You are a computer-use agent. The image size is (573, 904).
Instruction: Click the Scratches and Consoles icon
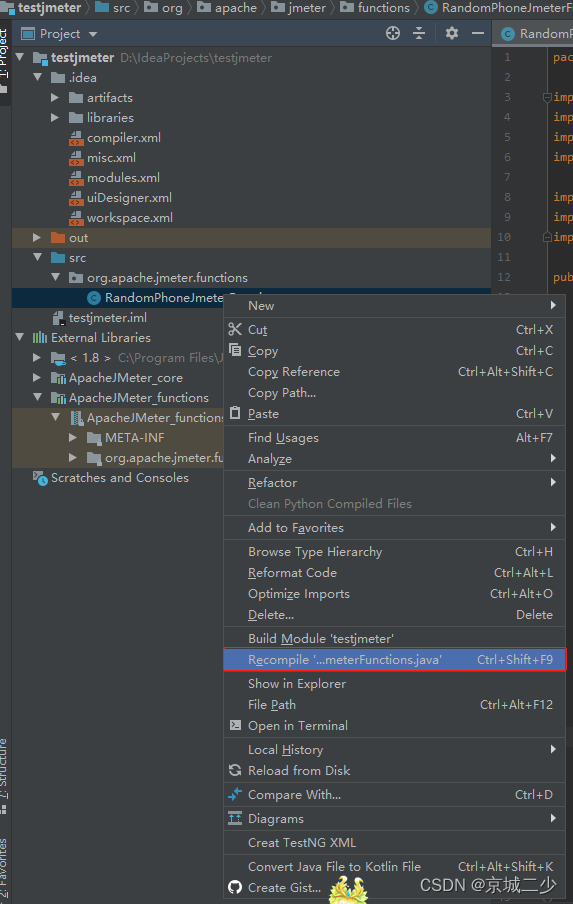tap(40, 478)
